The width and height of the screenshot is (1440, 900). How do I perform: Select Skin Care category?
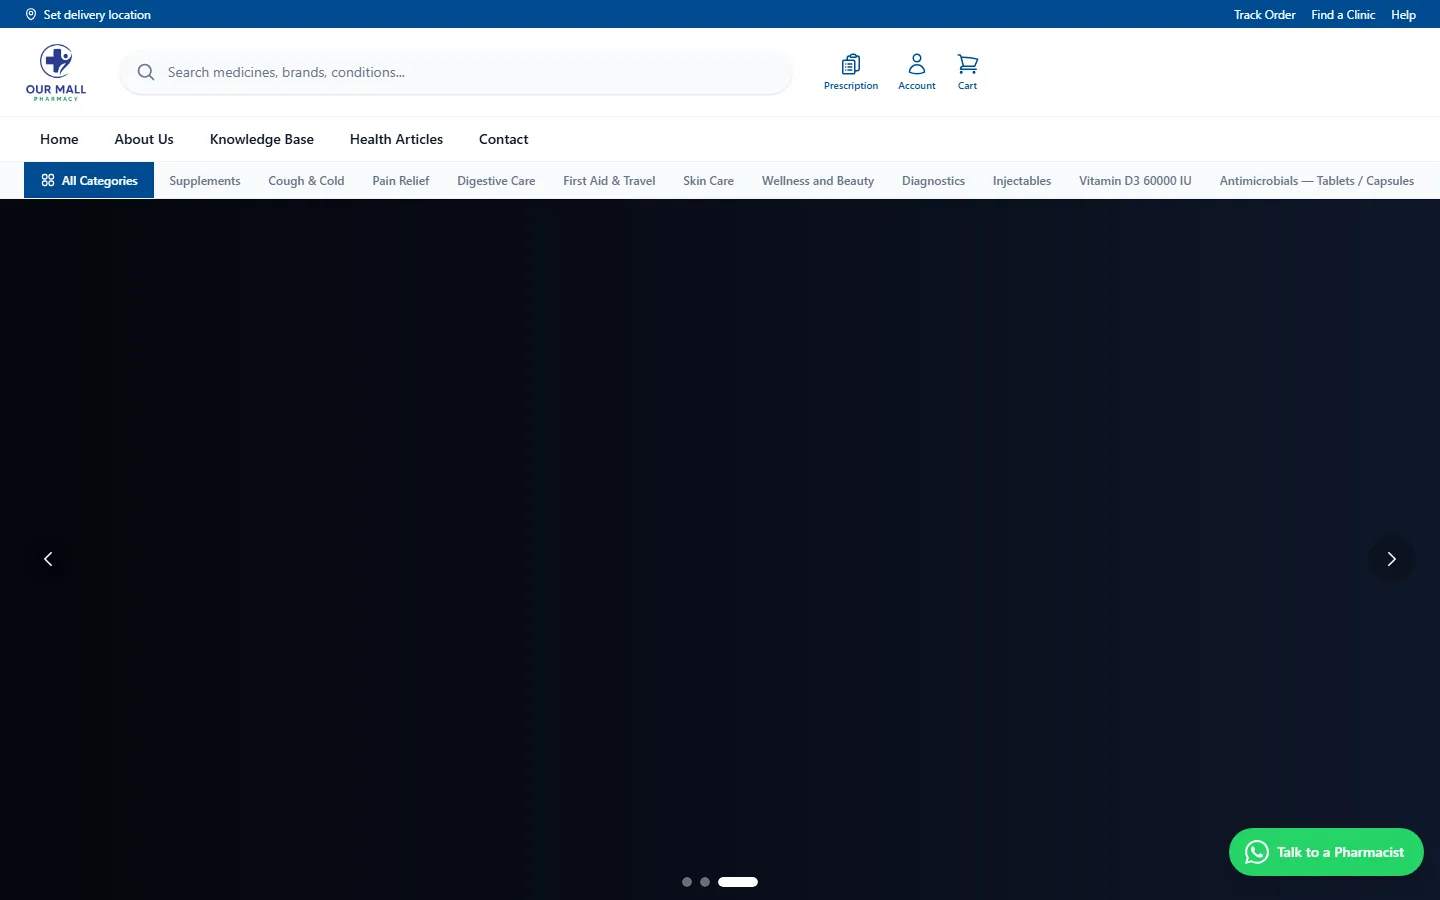click(708, 181)
